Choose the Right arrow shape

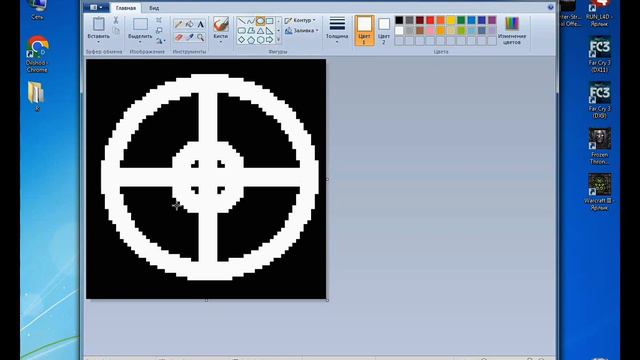pyautogui.click(x=269, y=40)
